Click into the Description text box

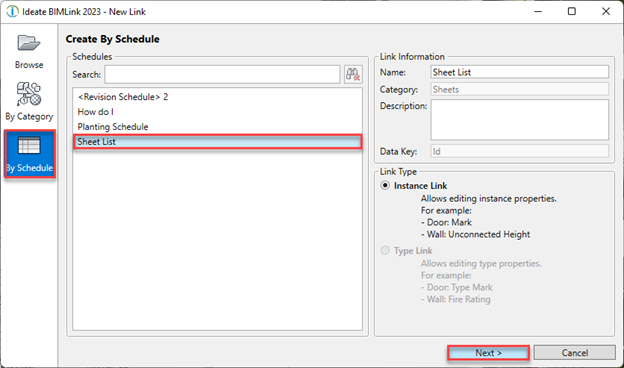pos(519,120)
